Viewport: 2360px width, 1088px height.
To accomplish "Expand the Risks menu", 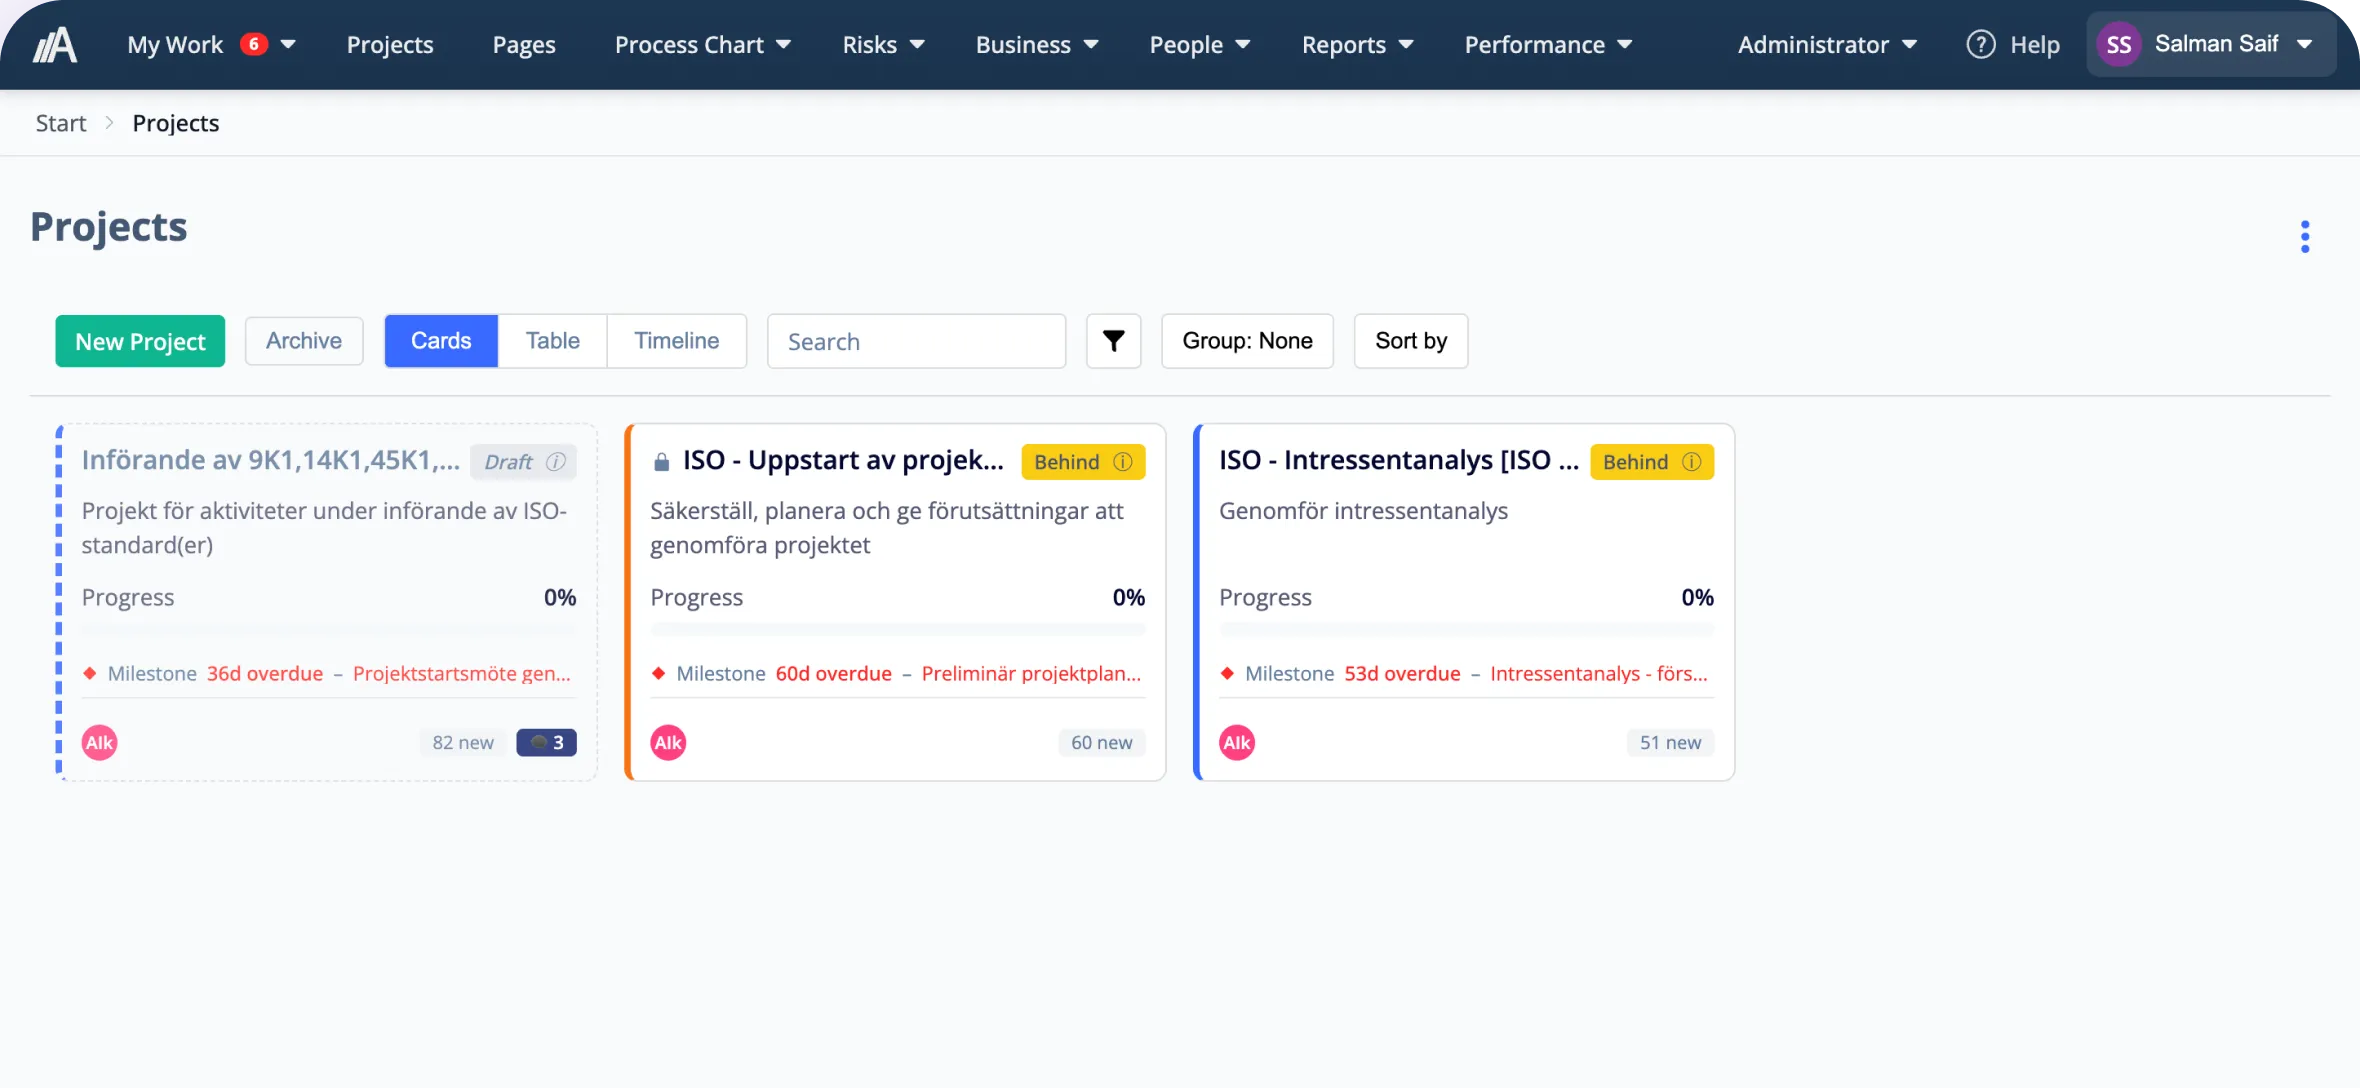I will pos(883,45).
